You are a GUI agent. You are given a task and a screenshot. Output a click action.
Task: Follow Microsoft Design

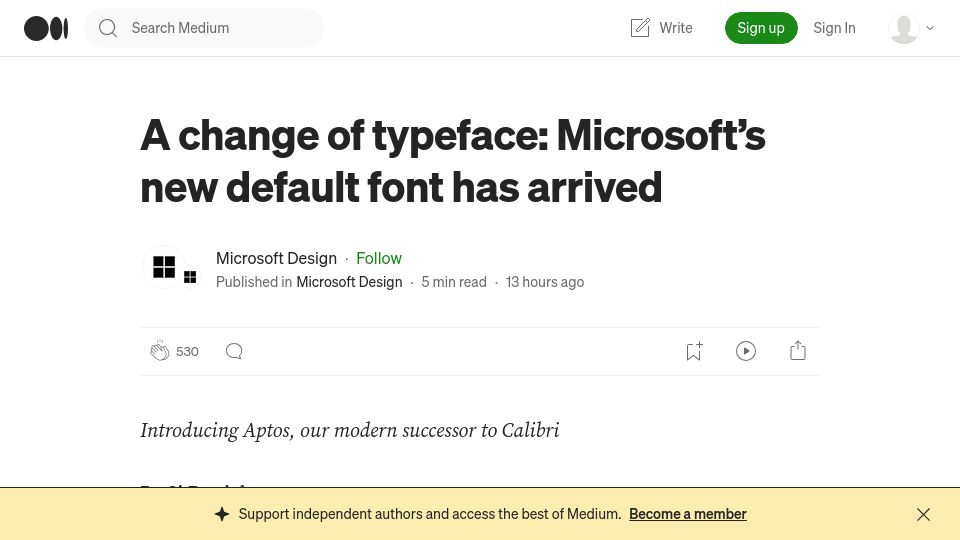[x=379, y=258]
